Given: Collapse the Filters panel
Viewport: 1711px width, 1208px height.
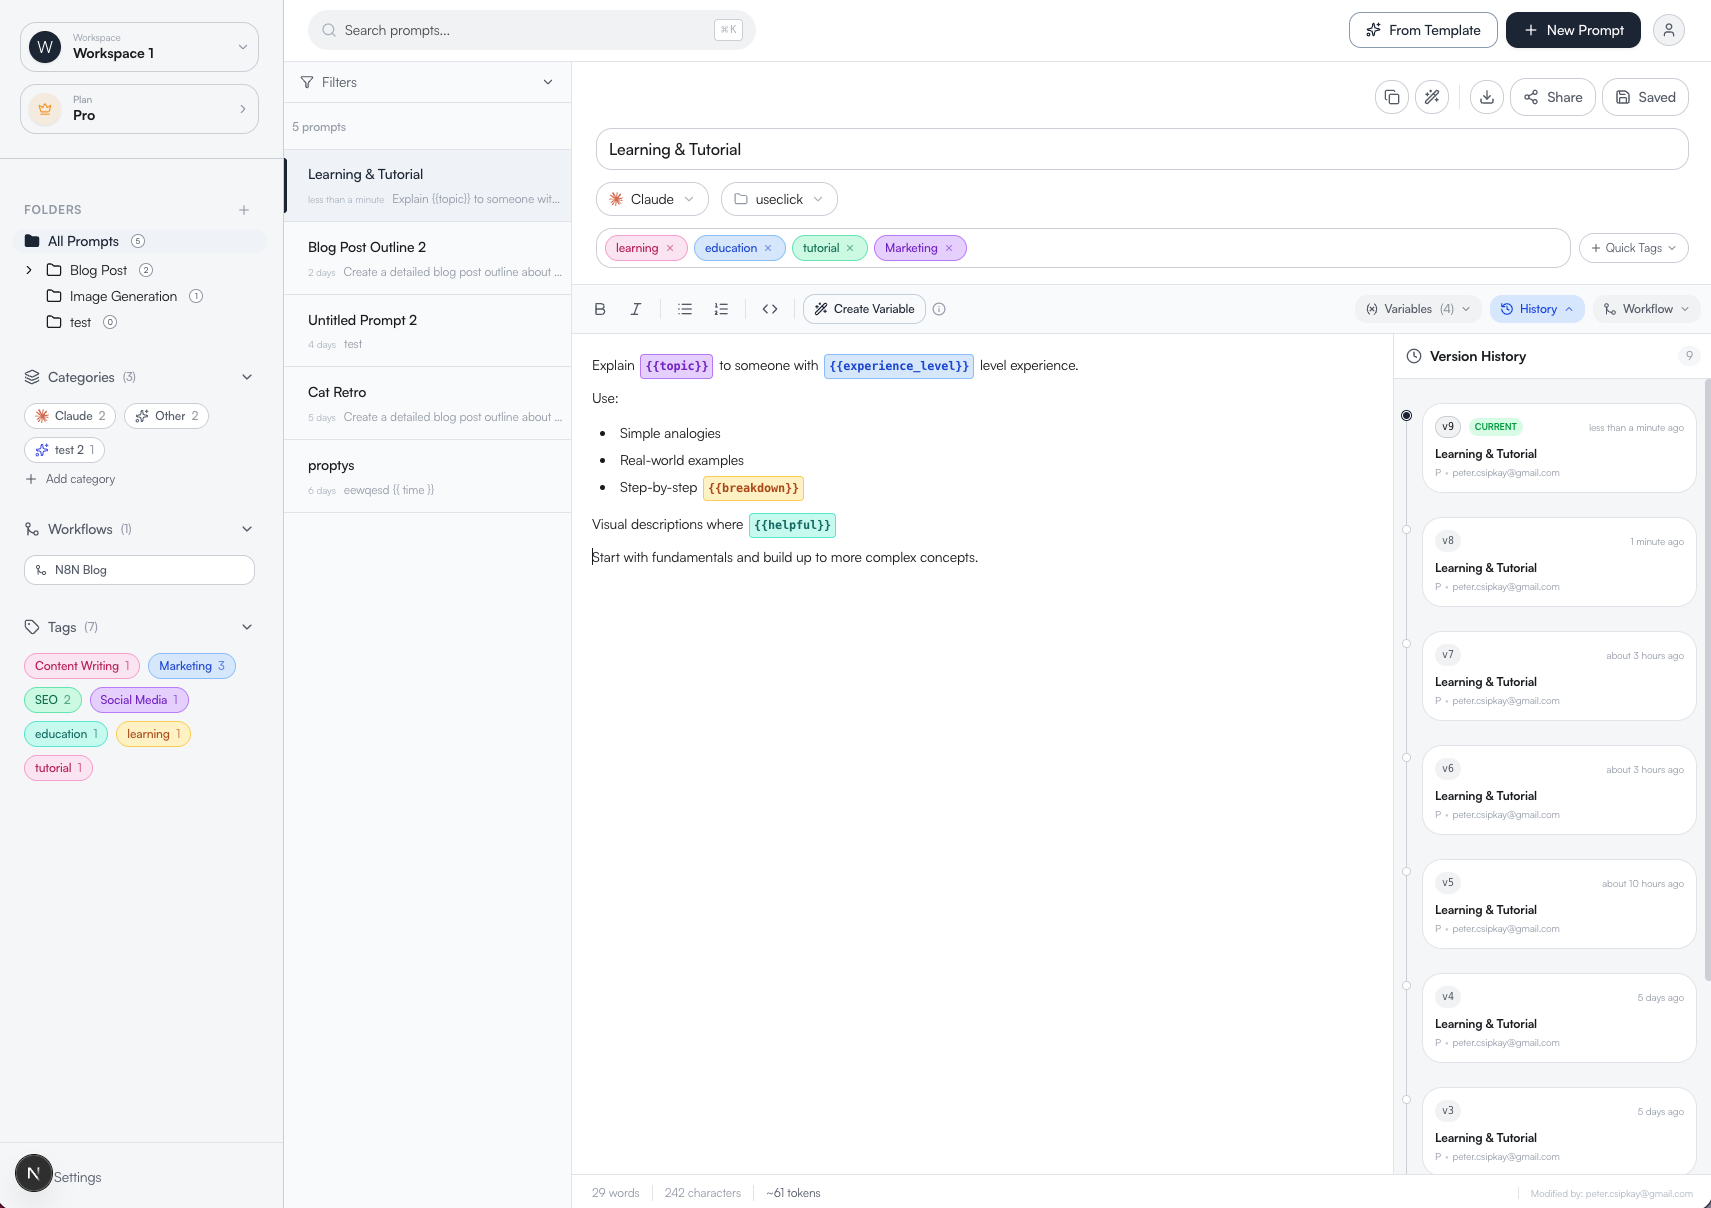Looking at the screenshot, I should pos(547,82).
